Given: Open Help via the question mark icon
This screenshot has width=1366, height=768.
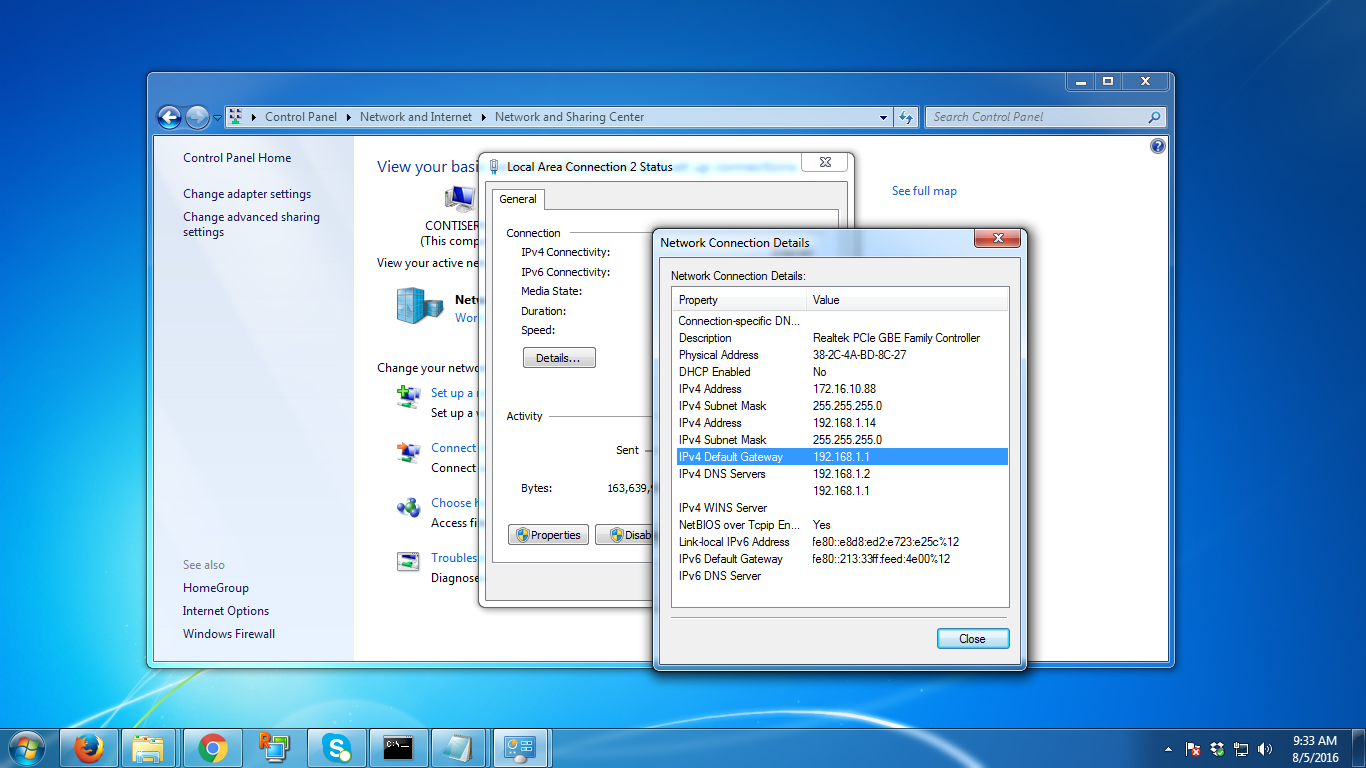Looking at the screenshot, I should pyautogui.click(x=1157, y=145).
